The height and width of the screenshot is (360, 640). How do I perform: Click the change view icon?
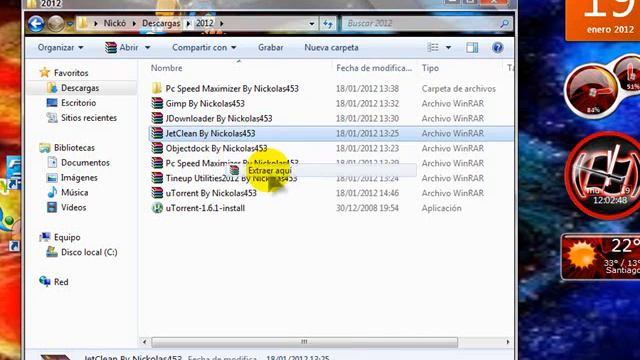click(x=433, y=48)
